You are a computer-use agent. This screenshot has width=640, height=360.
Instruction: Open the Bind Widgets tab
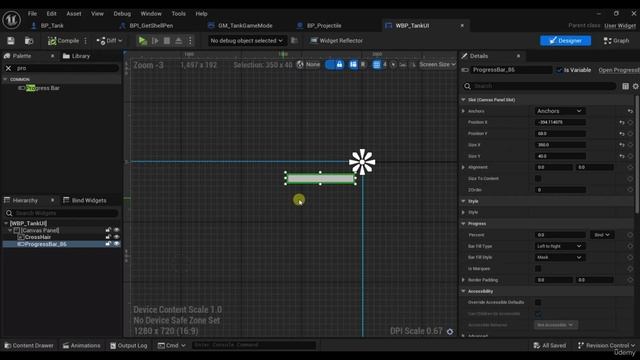pos(85,200)
